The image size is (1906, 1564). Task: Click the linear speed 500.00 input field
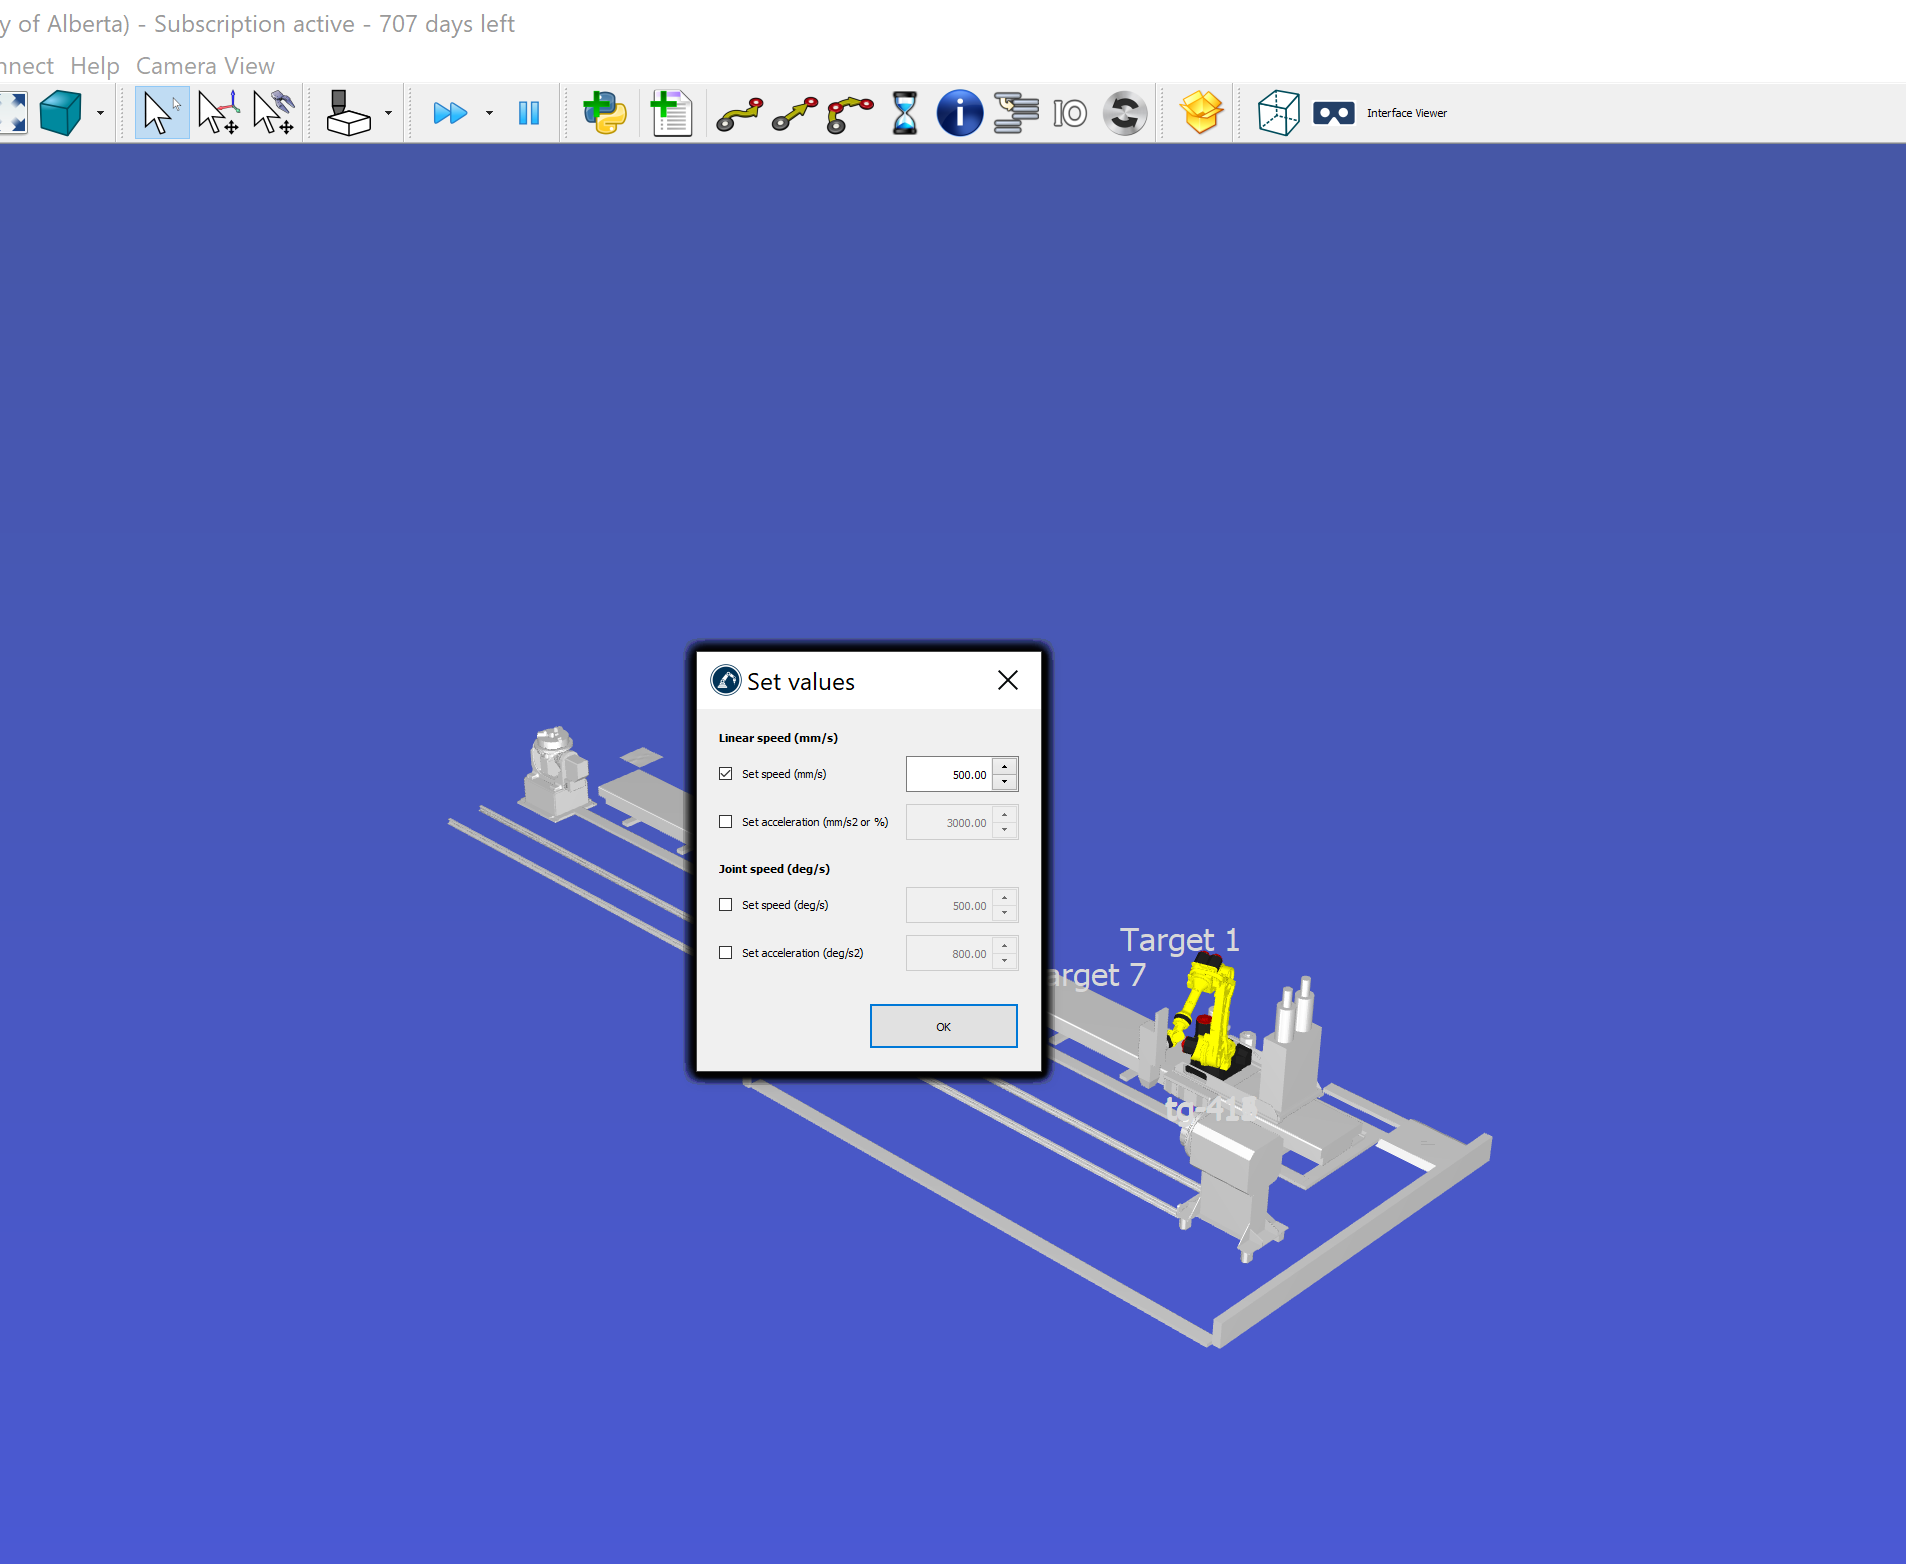coord(950,775)
